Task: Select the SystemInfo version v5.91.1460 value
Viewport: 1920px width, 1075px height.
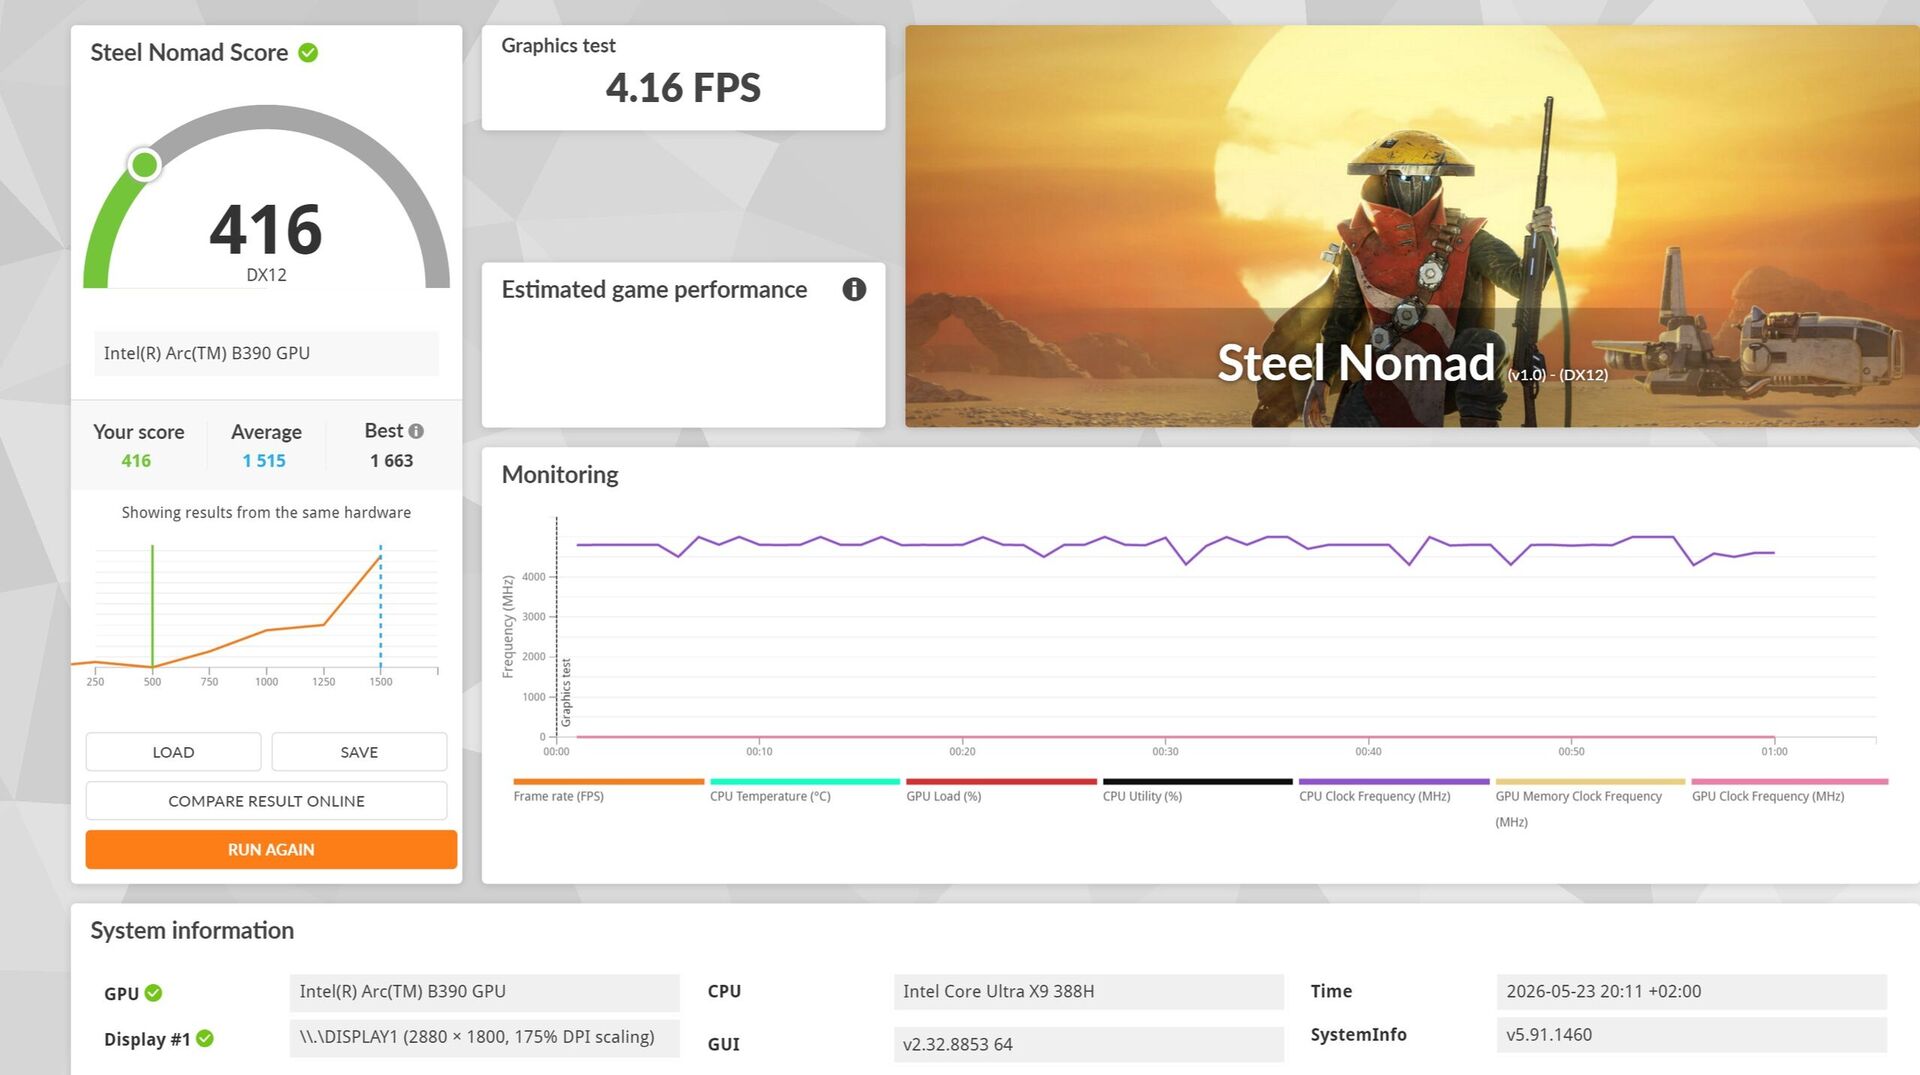Action: (x=1692, y=1035)
